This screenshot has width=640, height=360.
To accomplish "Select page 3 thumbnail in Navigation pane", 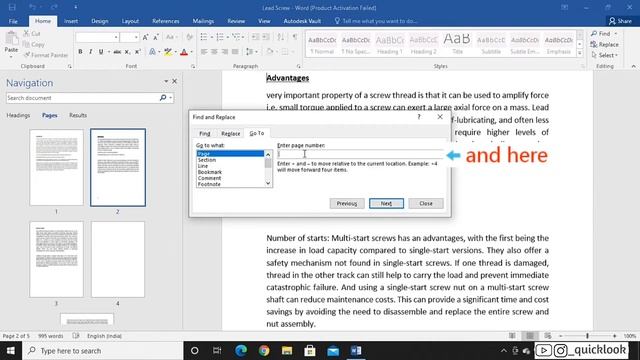I will click(56, 260).
